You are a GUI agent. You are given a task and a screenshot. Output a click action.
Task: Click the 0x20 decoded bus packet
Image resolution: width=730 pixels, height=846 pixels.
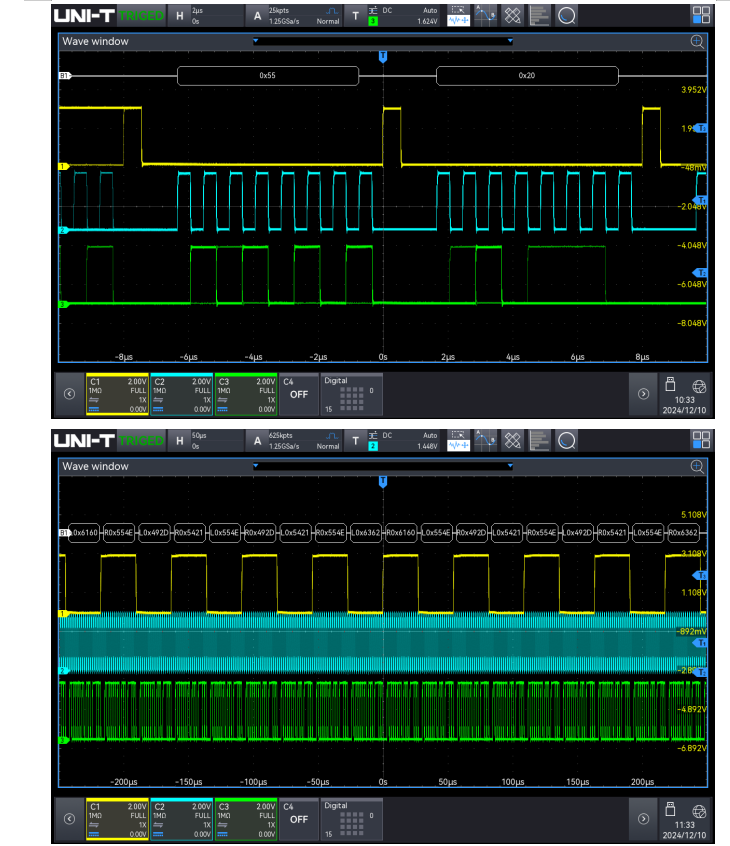[527, 75]
